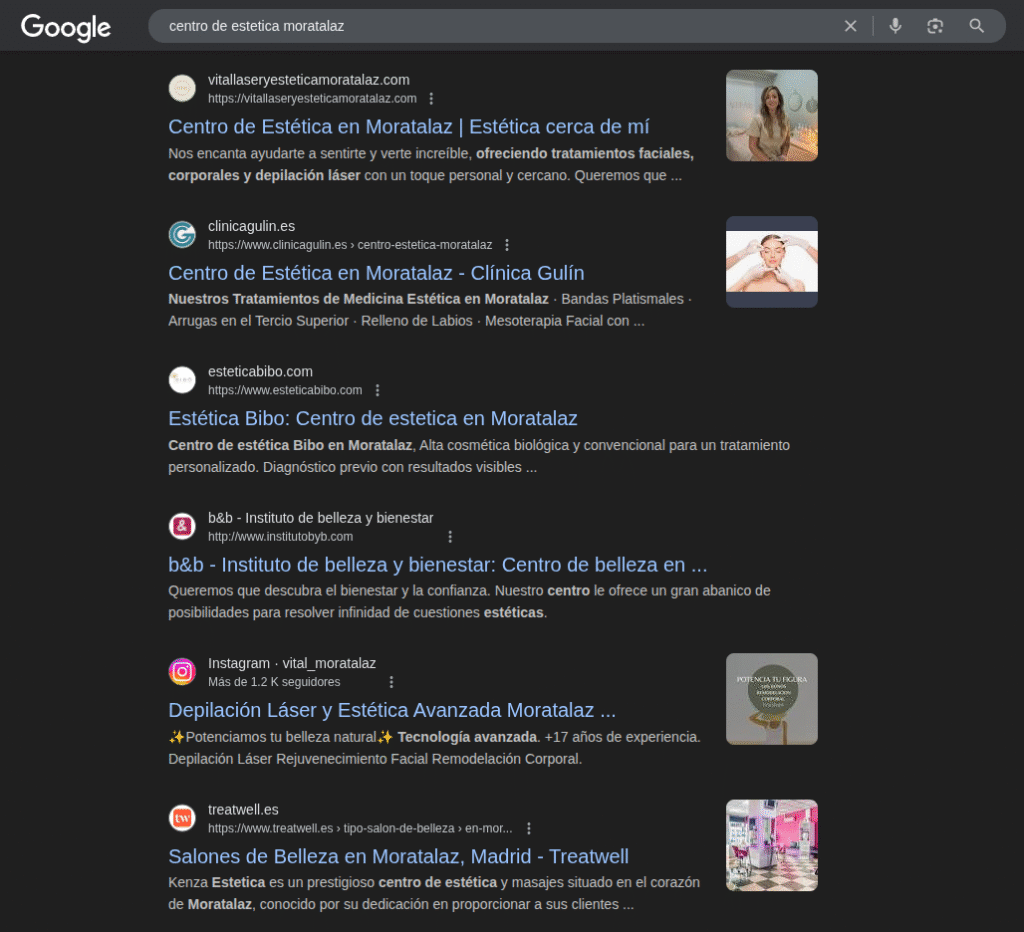1024x932 pixels.
Task: Open 'Depilación Láser y Estética Avanzada Moratalaz' link
Action: tap(392, 710)
